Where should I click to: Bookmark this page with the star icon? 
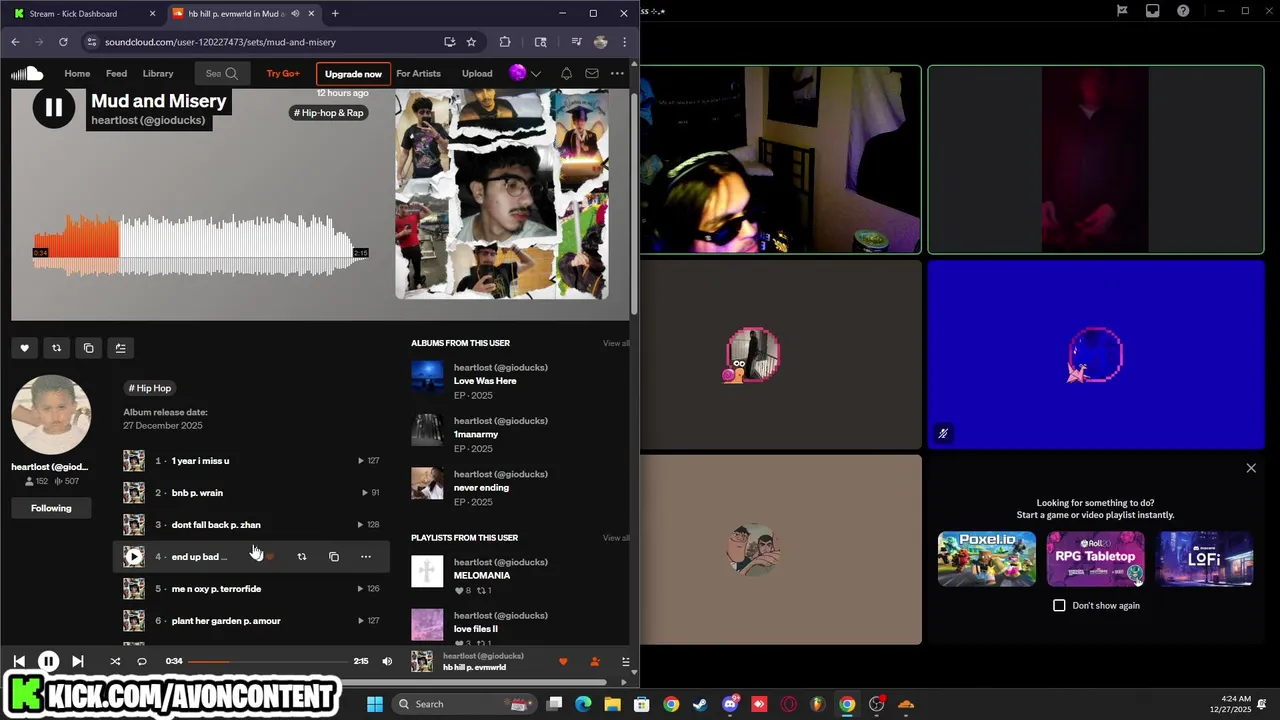(471, 42)
